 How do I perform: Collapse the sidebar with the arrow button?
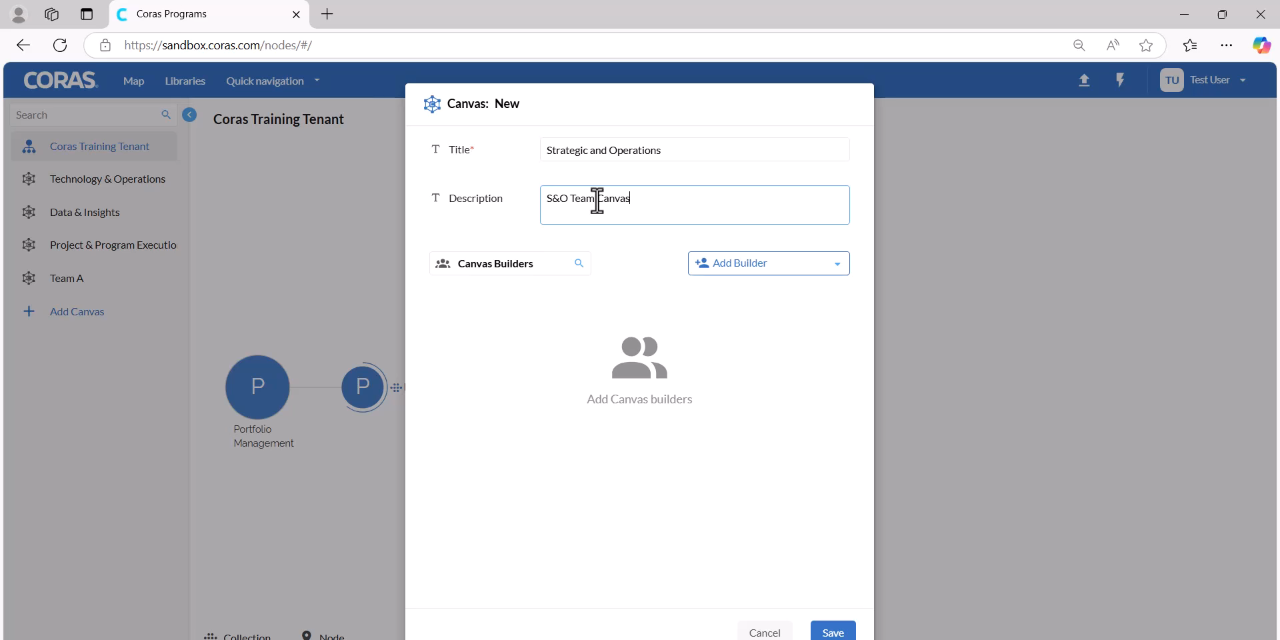click(x=189, y=115)
